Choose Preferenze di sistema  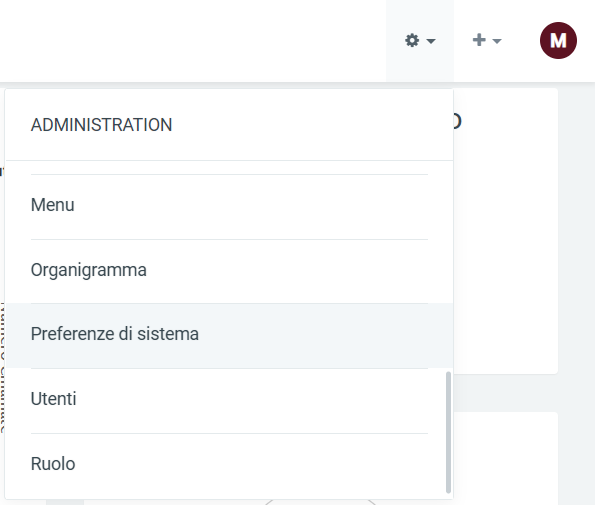click(229, 336)
